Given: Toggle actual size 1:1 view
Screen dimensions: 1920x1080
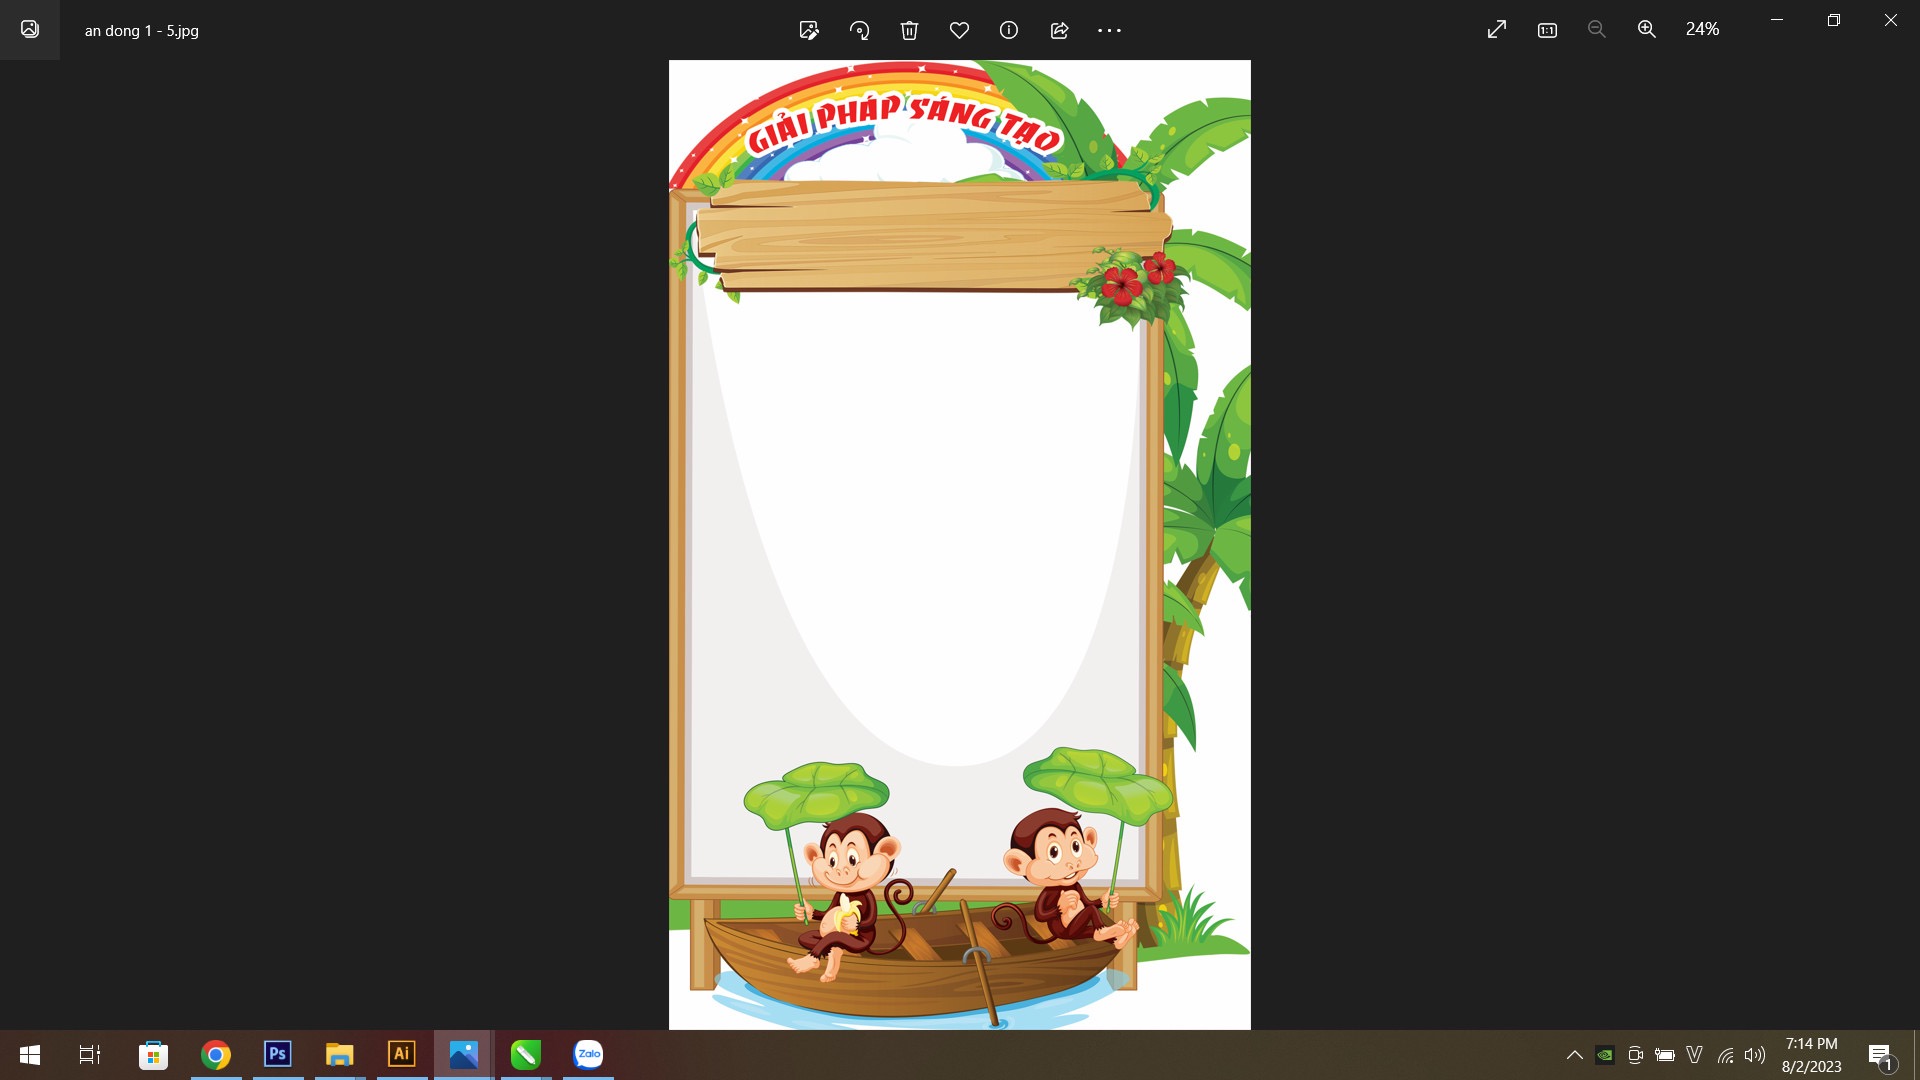Looking at the screenshot, I should coord(1547,30).
